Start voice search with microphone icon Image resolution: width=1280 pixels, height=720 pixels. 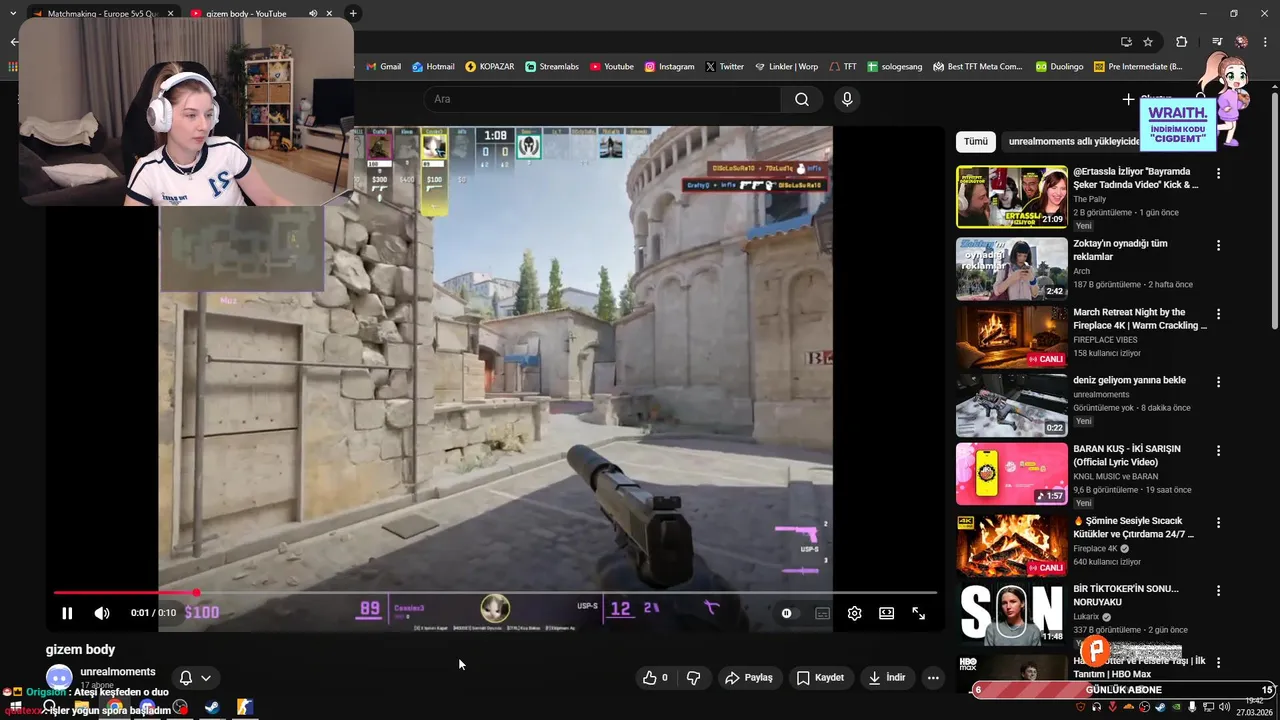[x=847, y=99]
